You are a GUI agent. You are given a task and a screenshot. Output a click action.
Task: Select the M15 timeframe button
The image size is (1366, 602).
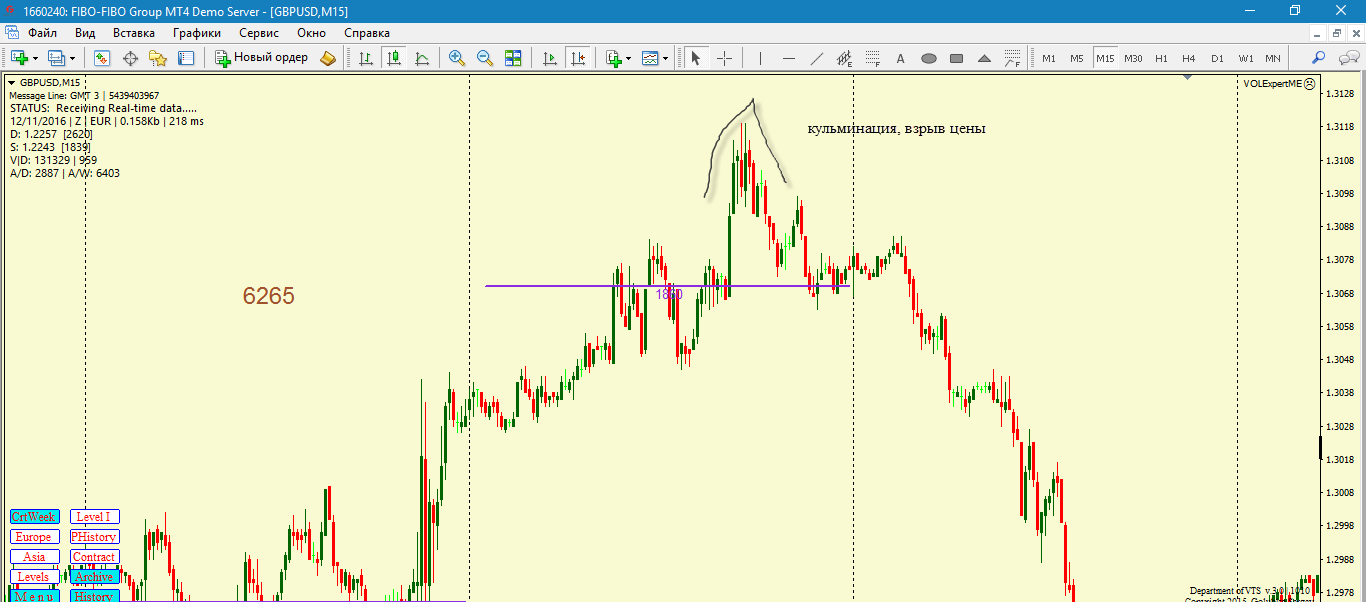click(x=1105, y=58)
